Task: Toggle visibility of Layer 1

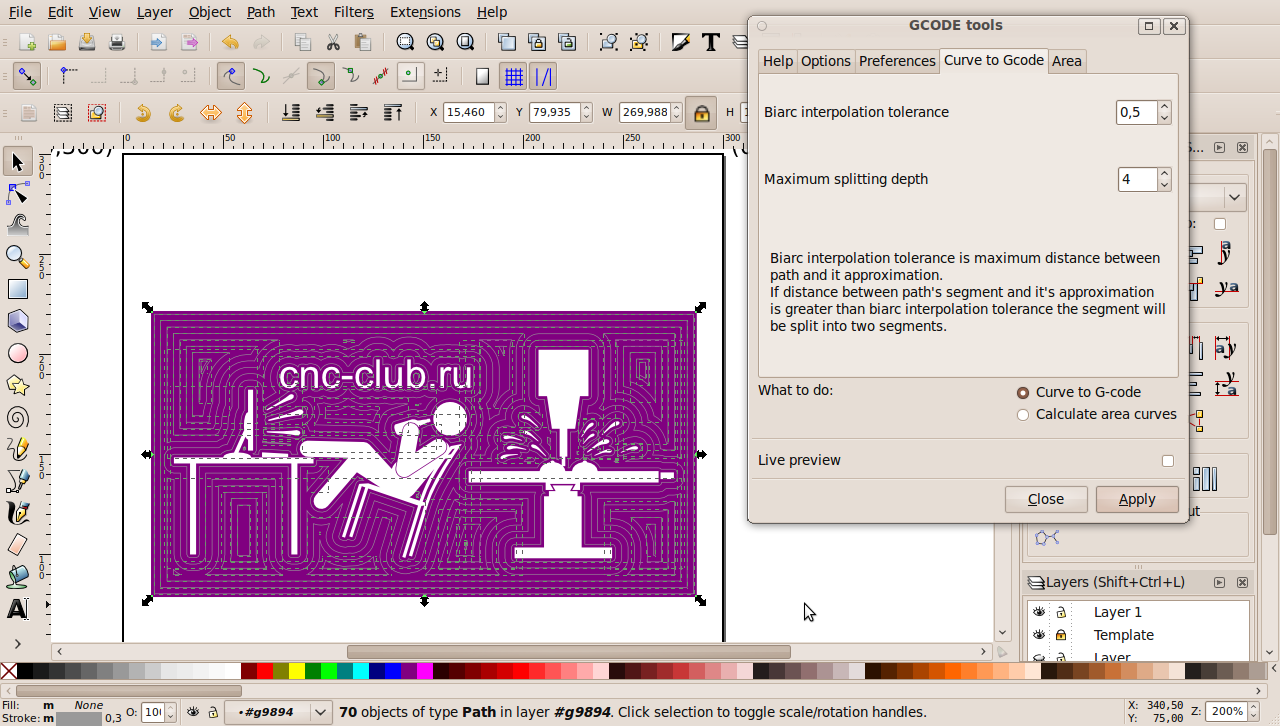Action: 1039,612
